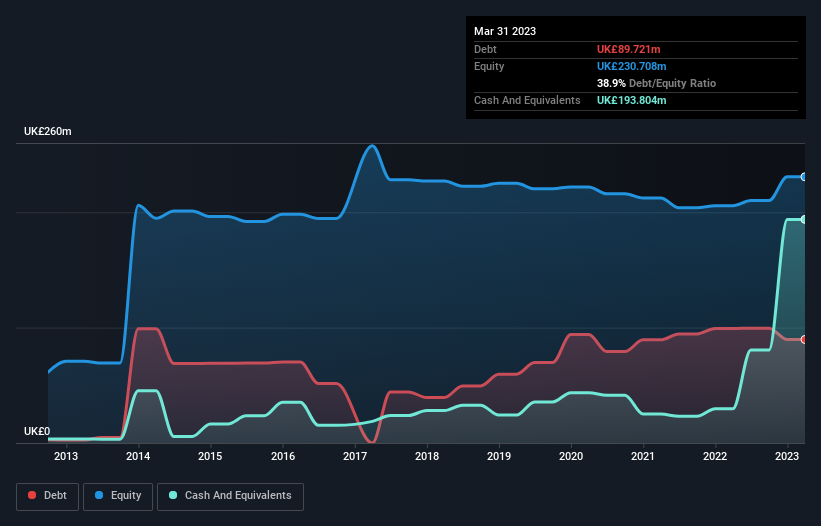Click the red Debt endpoint marker
This screenshot has height=526, width=821.
click(804, 339)
